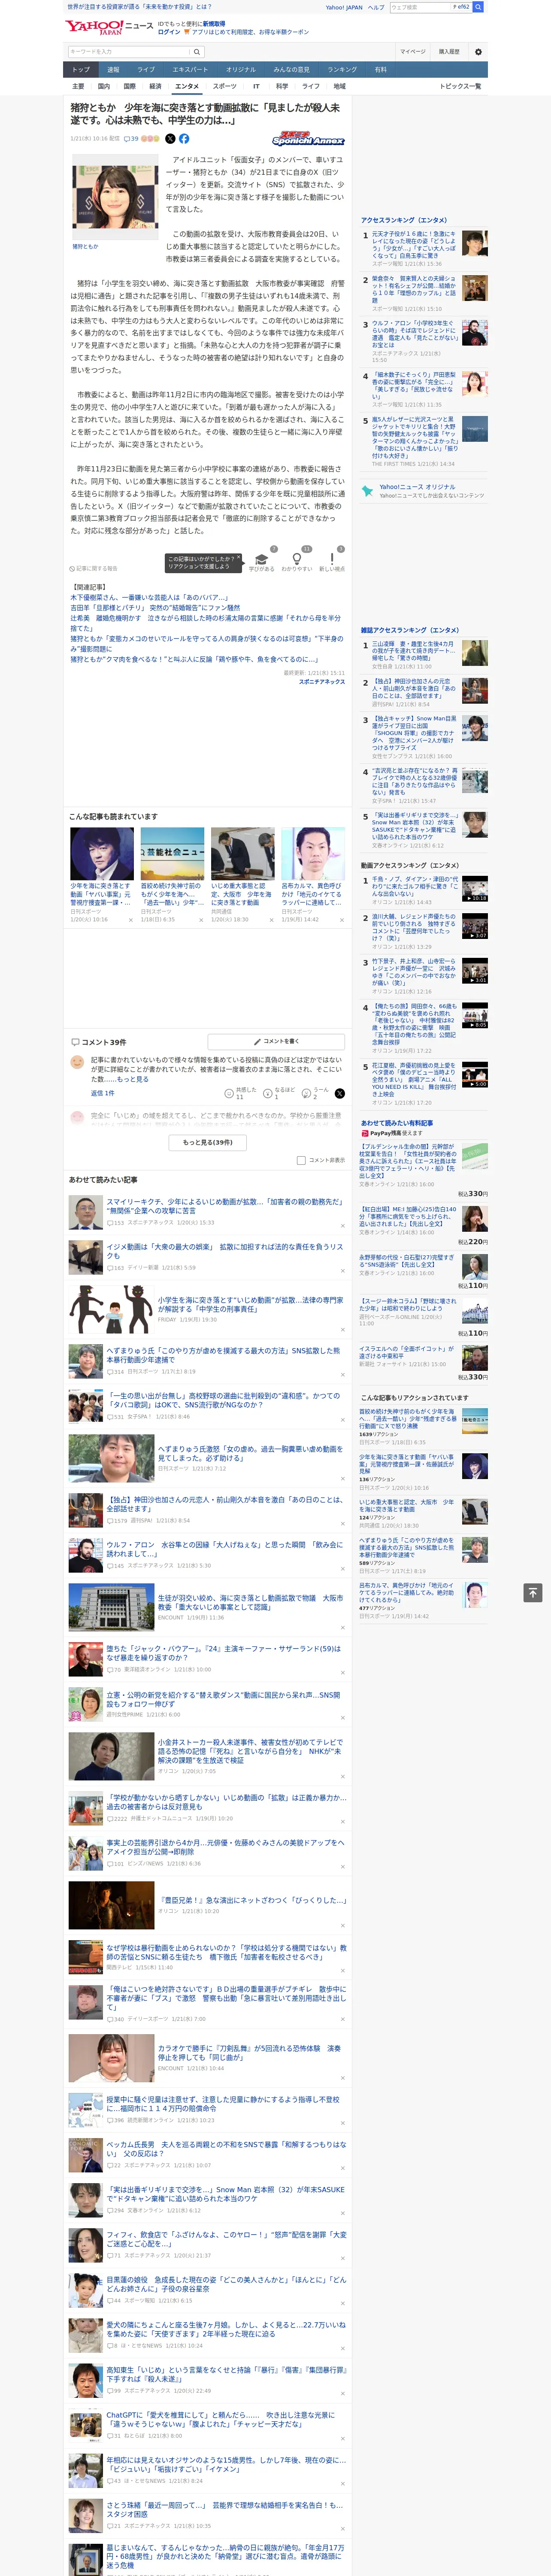551x2576 pixels.
Task: Select the 地域 category
Action: (339, 86)
